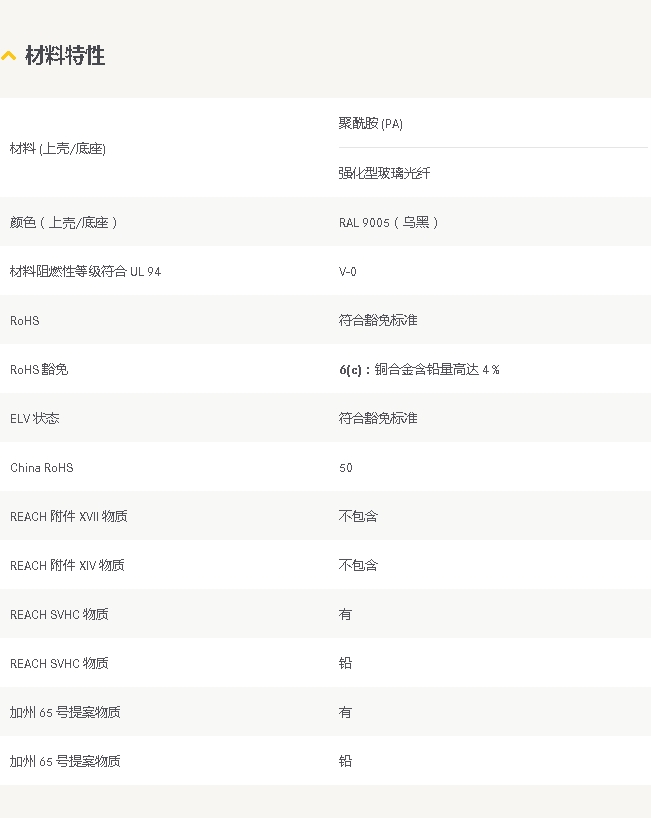Select the V-0 flammability value

click(347, 271)
